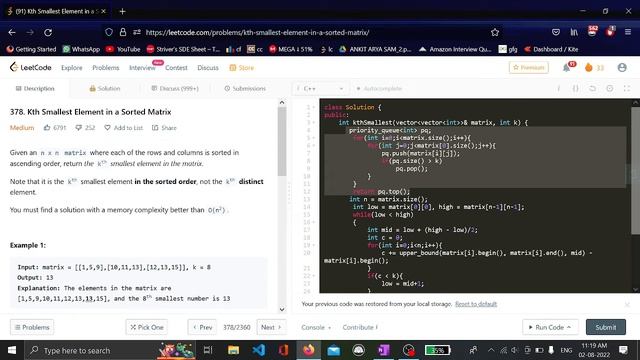Image resolution: width=640 pixels, height=360 pixels.
Task: Open the Firefox library icon
Action: point(574,32)
